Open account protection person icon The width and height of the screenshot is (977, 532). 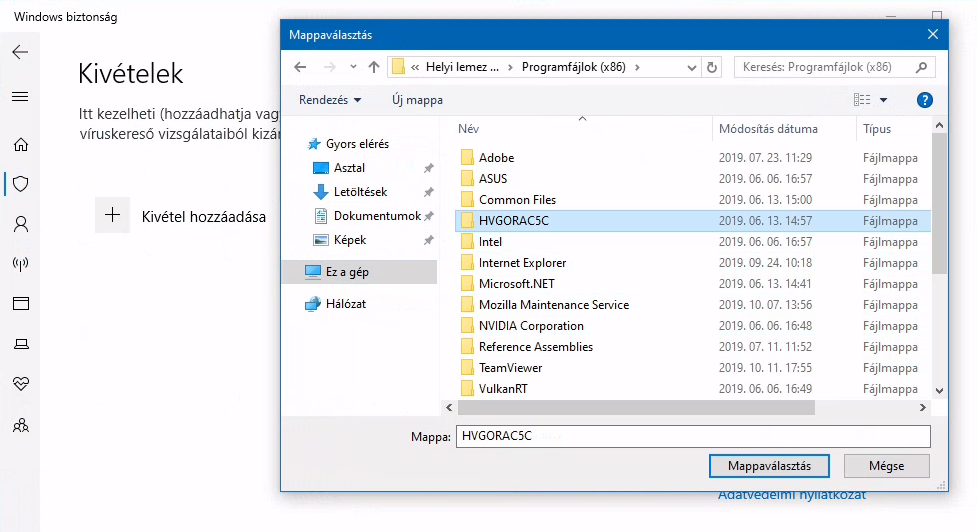click(21, 224)
